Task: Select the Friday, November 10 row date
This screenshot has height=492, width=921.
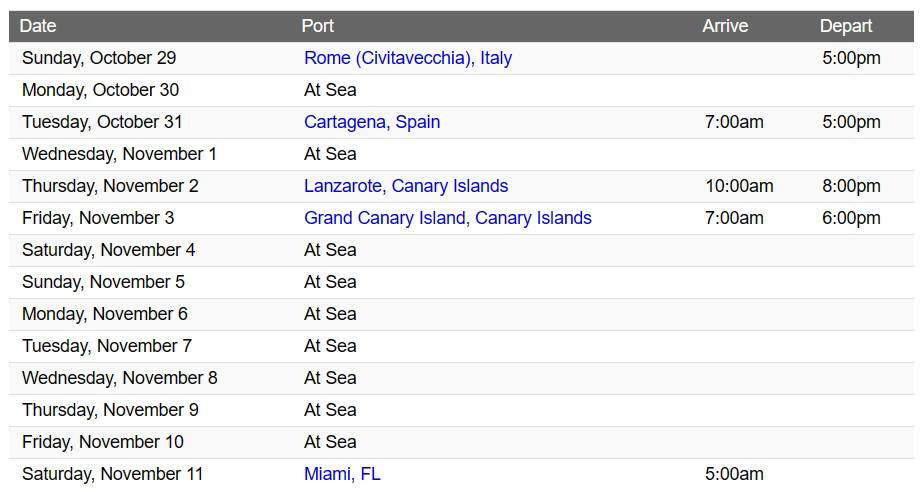Action: point(103,442)
